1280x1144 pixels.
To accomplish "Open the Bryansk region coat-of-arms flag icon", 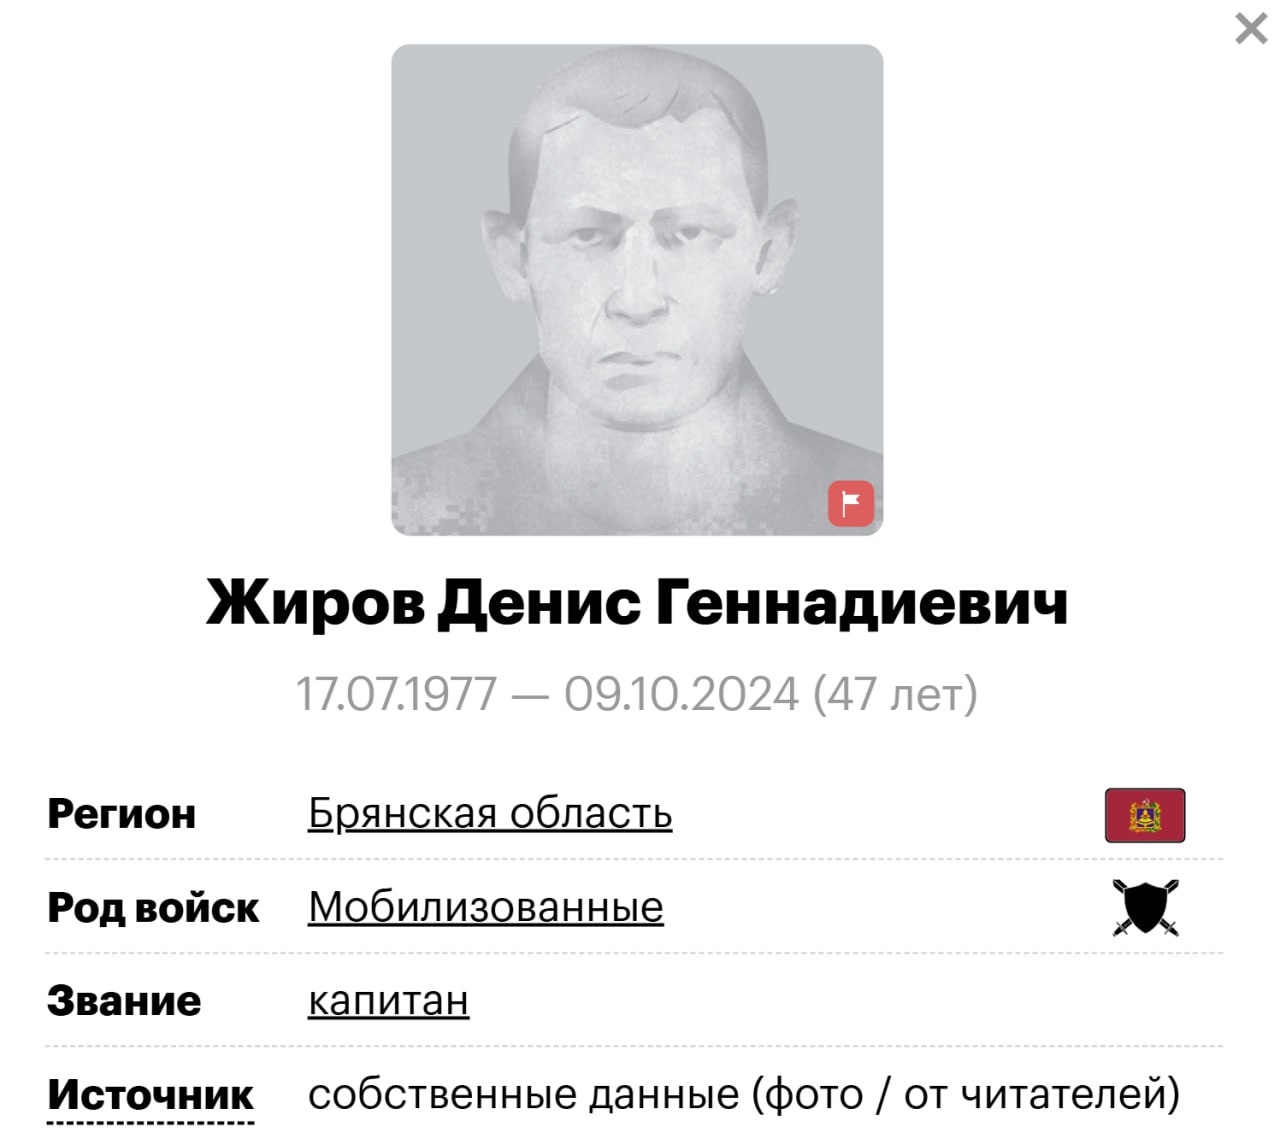I will coord(1145,815).
